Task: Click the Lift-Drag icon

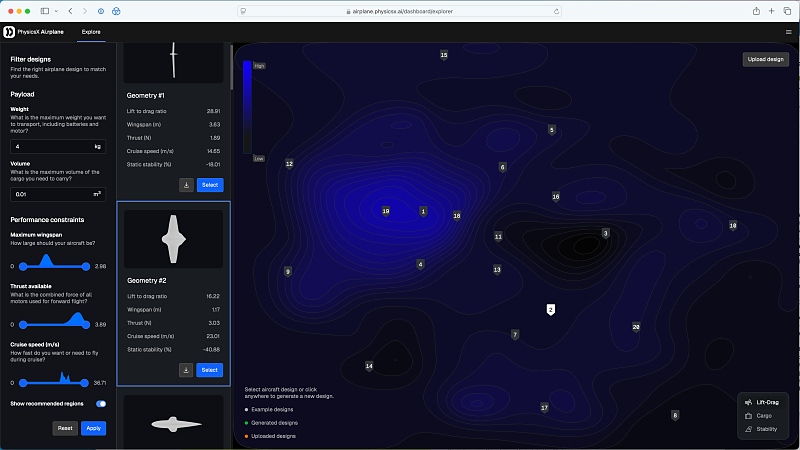Action: point(748,402)
